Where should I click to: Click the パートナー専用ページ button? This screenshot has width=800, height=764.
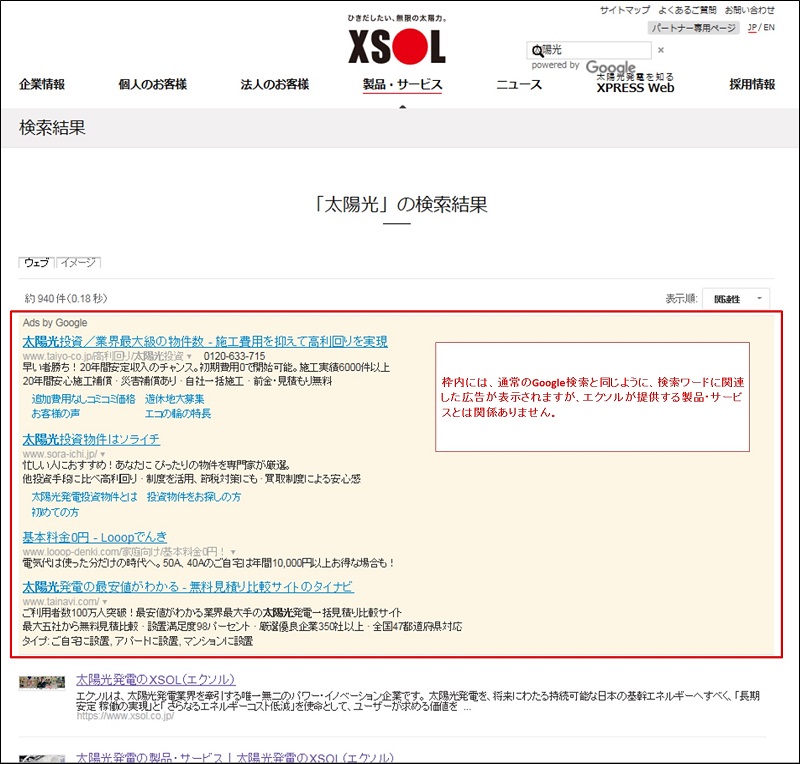coord(693,28)
